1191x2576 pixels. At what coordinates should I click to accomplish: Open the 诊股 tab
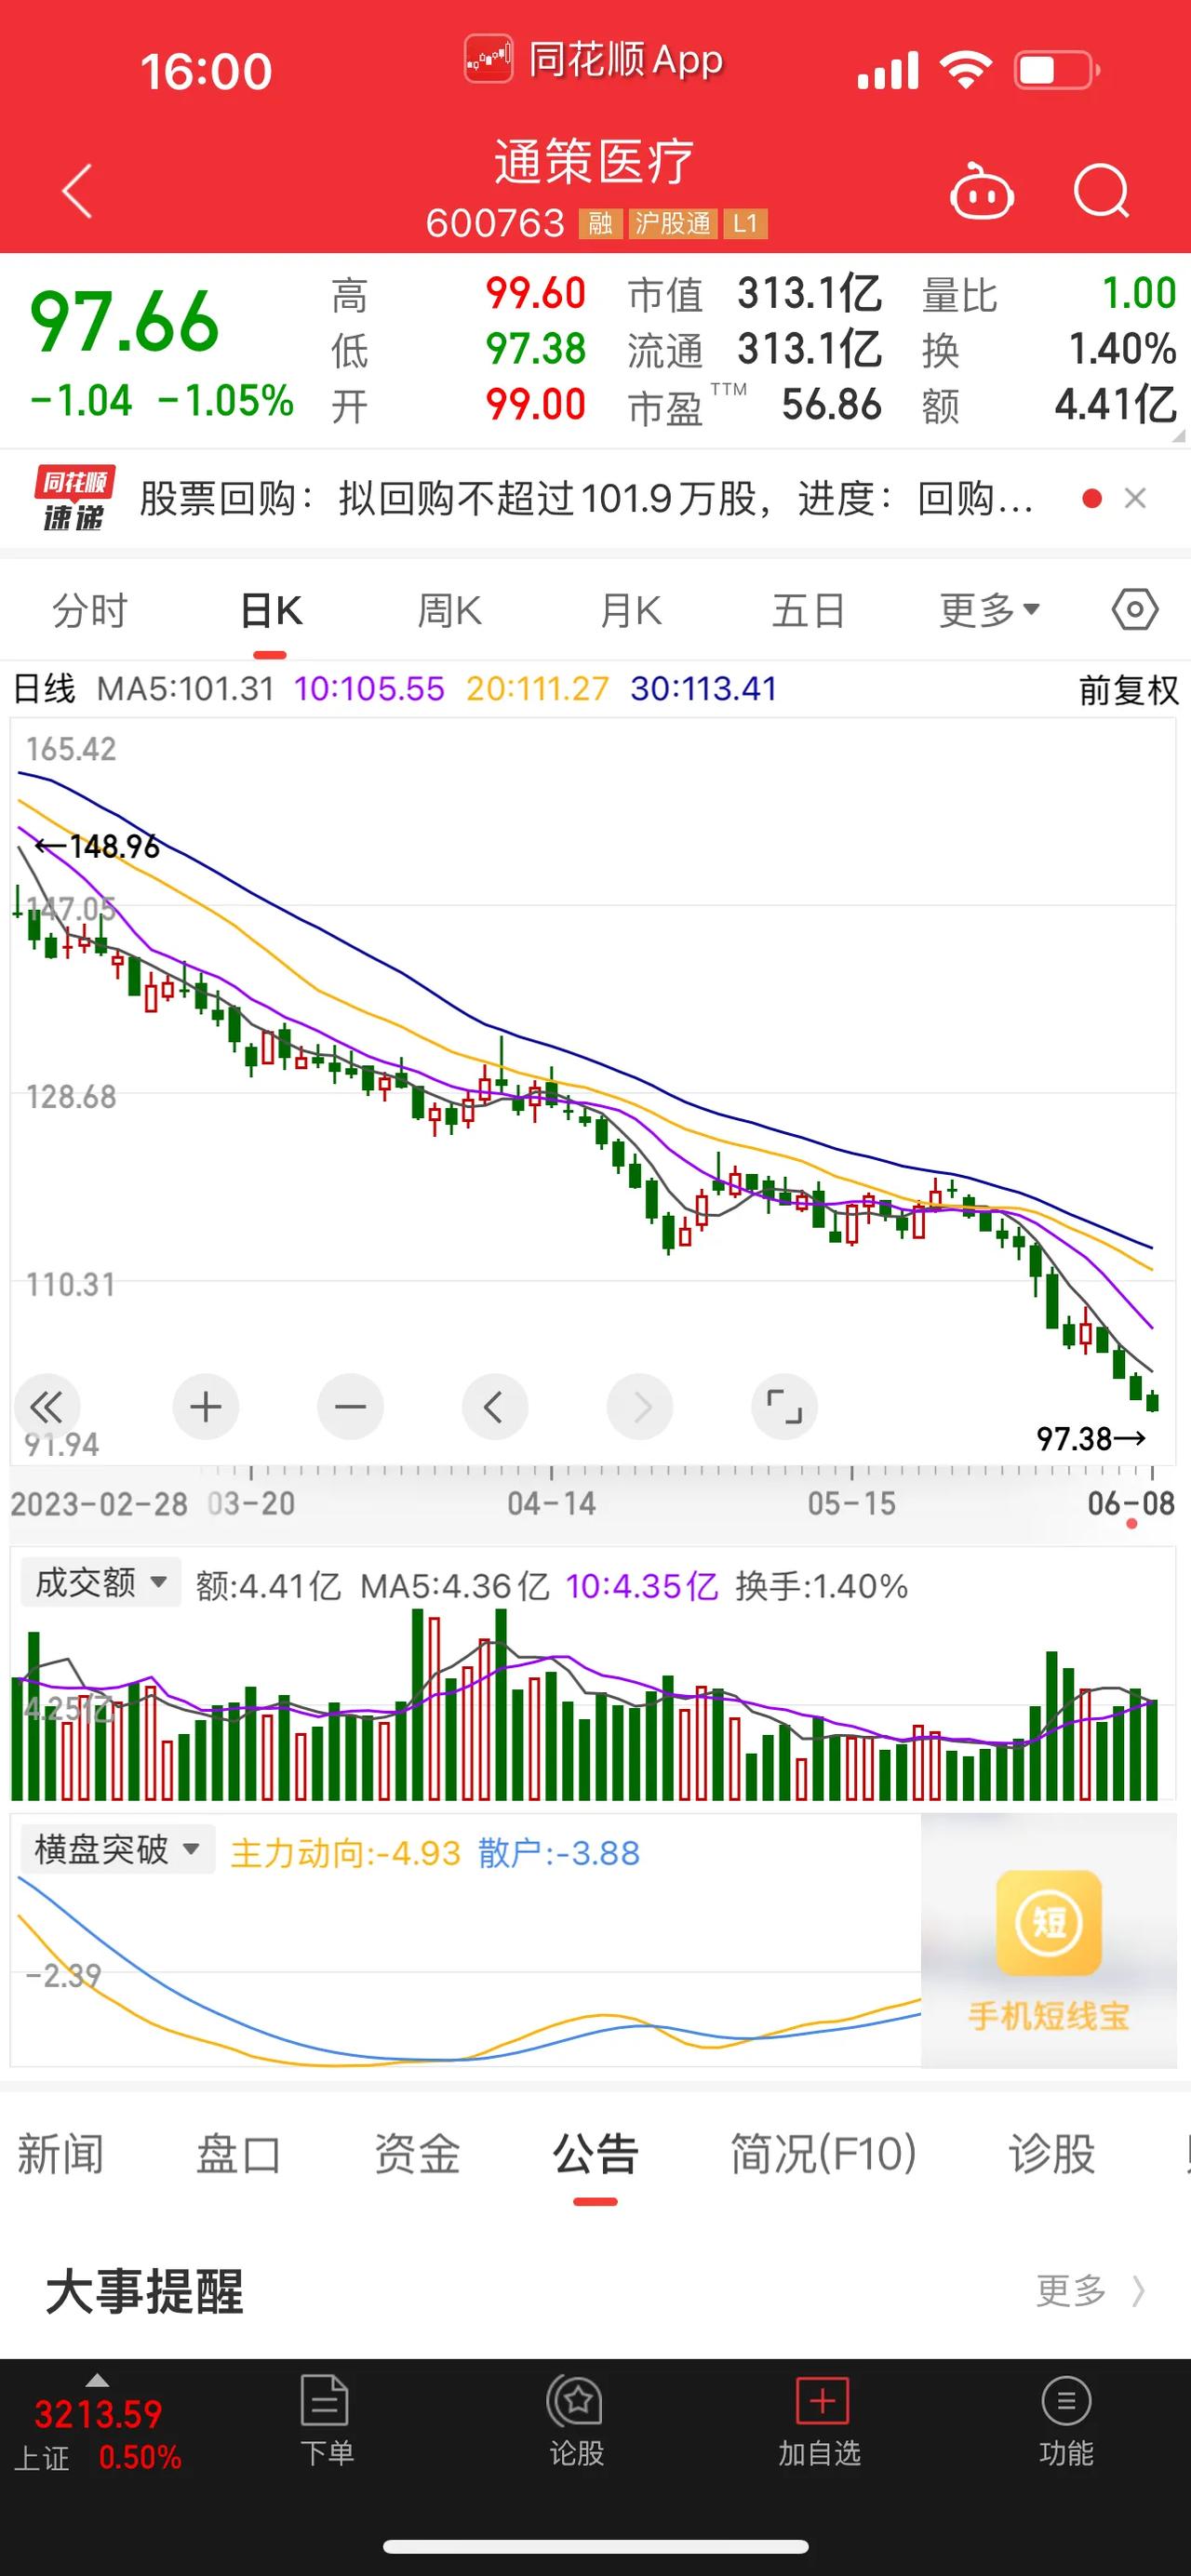coord(1052,2153)
